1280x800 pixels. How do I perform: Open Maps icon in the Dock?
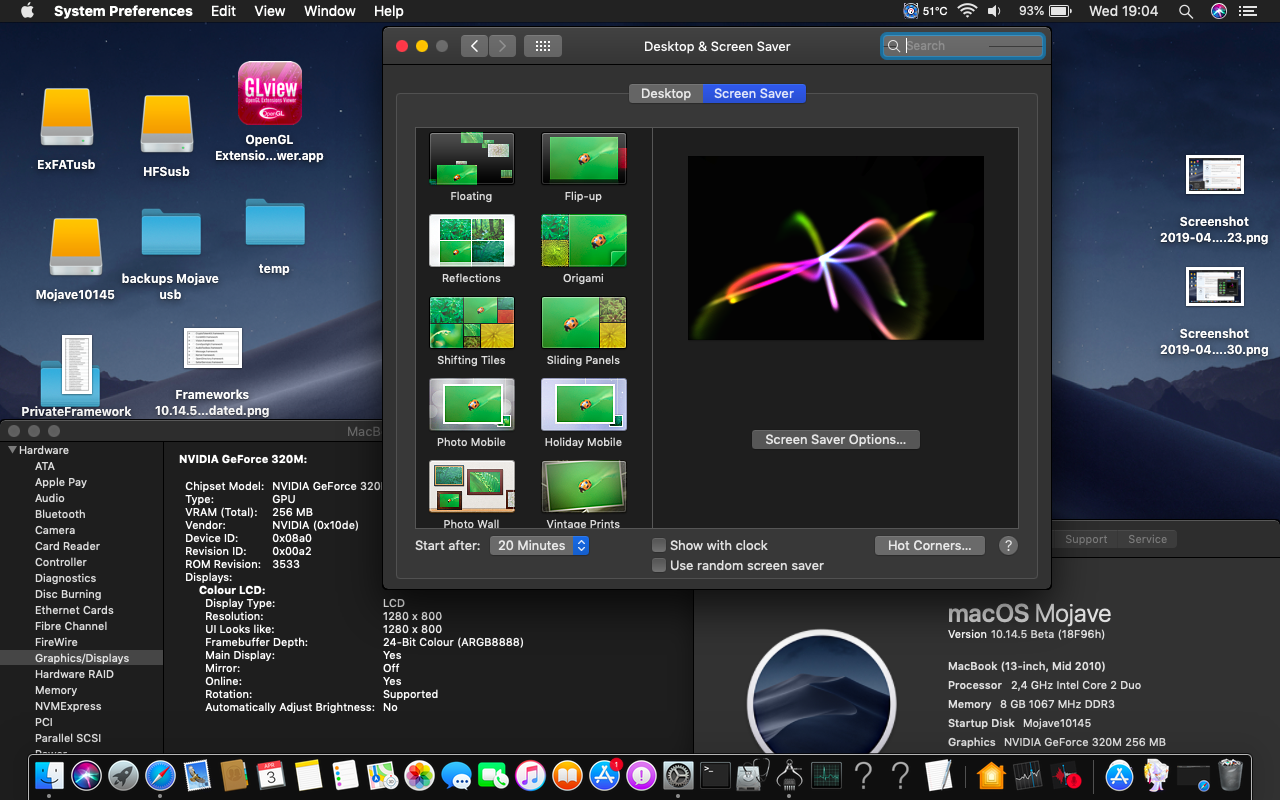pos(382,775)
